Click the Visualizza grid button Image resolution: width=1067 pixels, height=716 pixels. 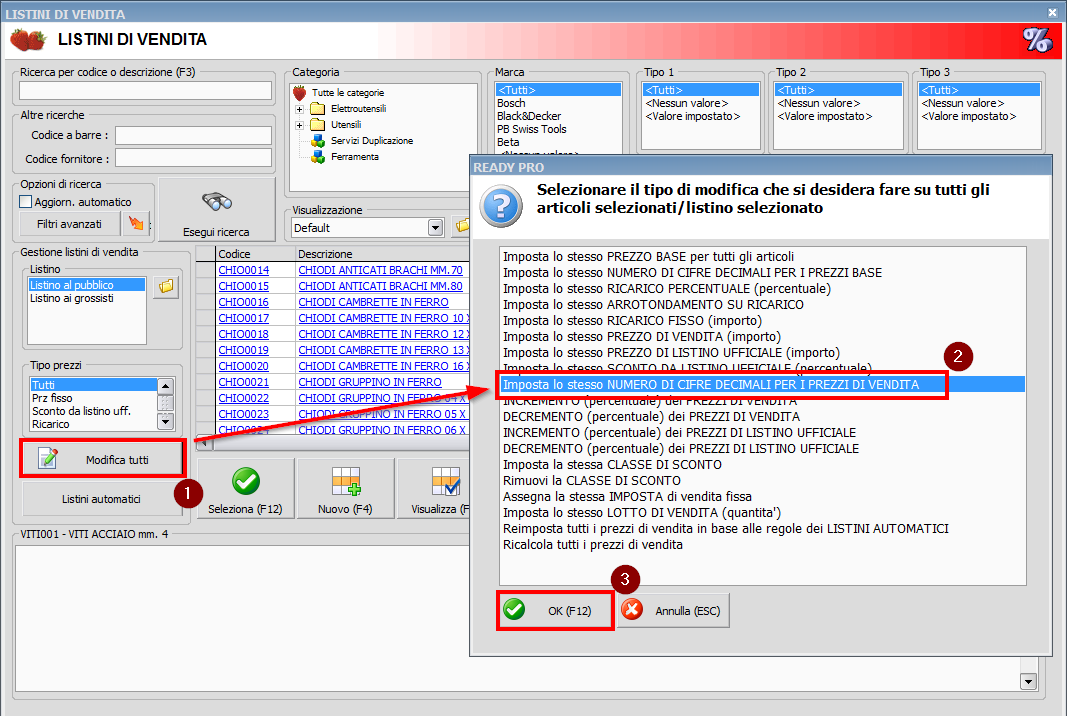point(436,489)
